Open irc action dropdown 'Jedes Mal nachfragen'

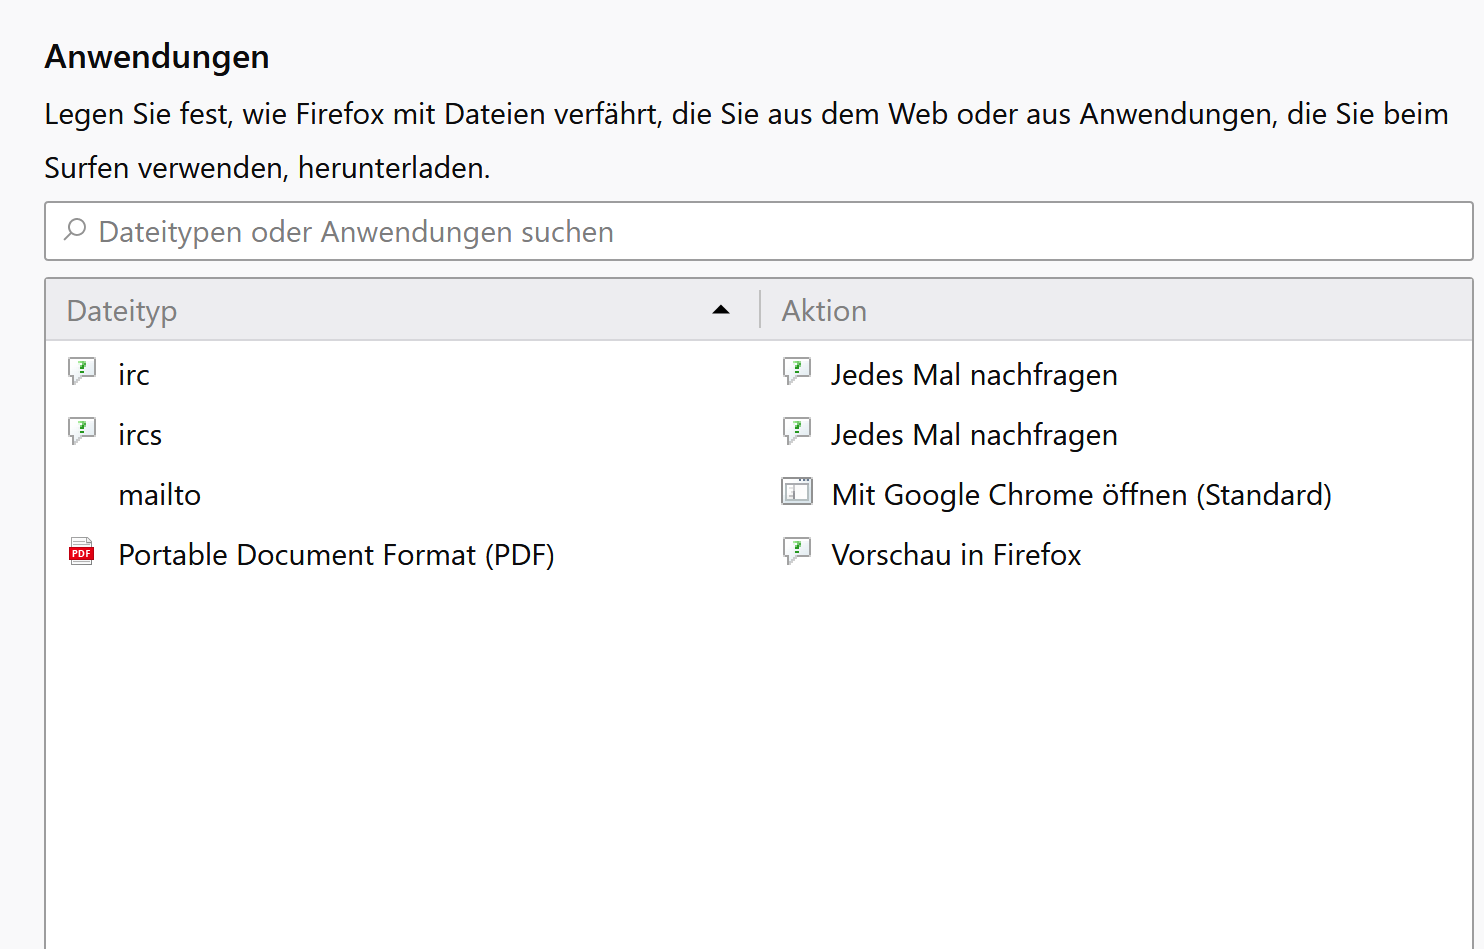tap(974, 375)
